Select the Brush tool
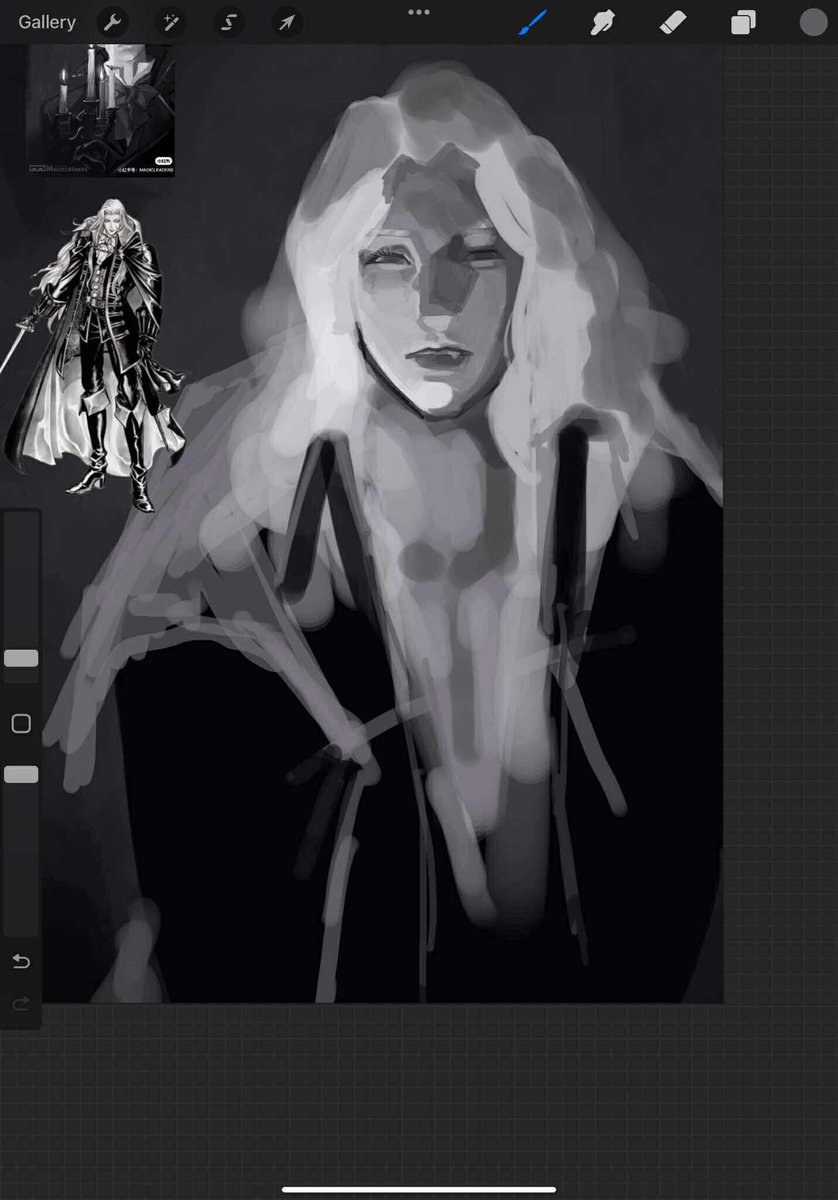The height and width of the screenshot is (1200, 838). [533, 22]
